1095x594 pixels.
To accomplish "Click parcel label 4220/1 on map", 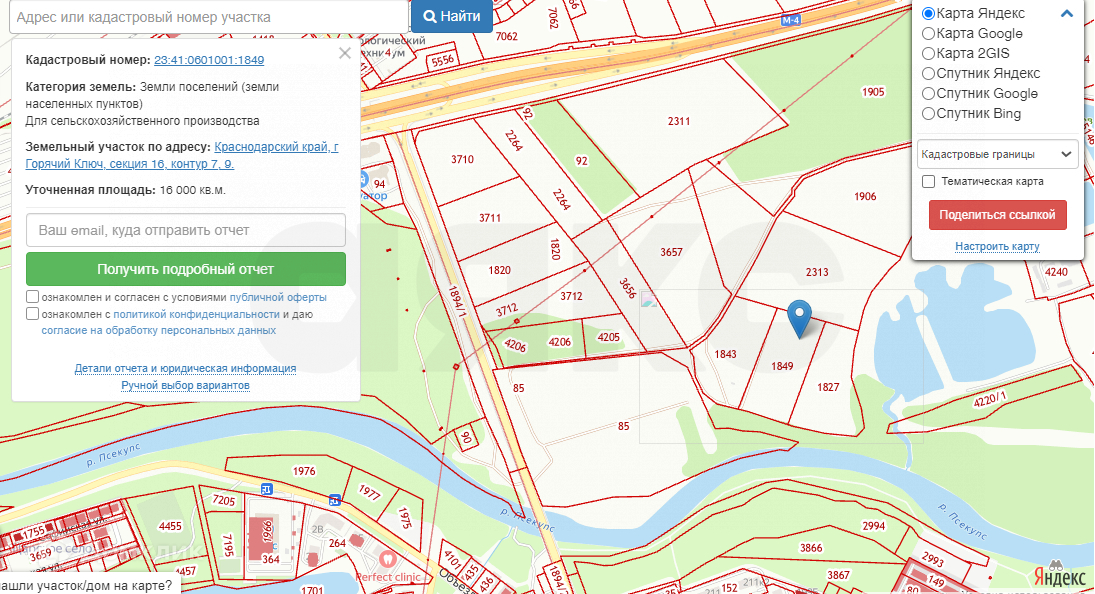I will 990,400.
